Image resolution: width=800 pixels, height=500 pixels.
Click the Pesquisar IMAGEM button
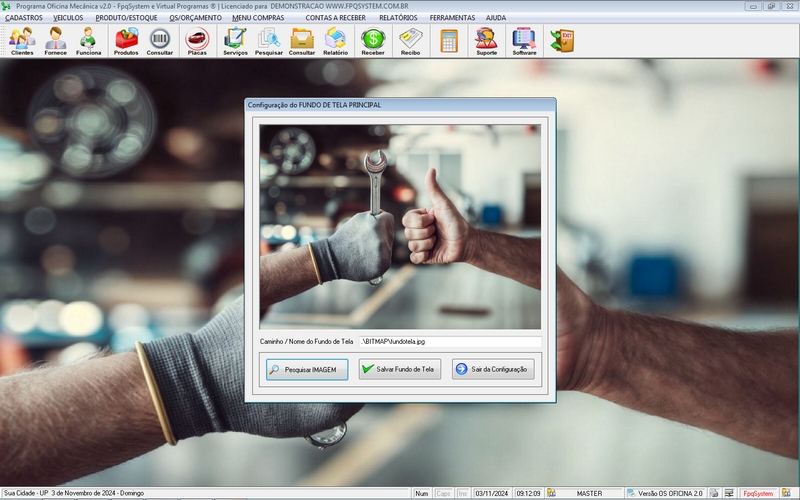pyautogui.click(x=307, y=369)
